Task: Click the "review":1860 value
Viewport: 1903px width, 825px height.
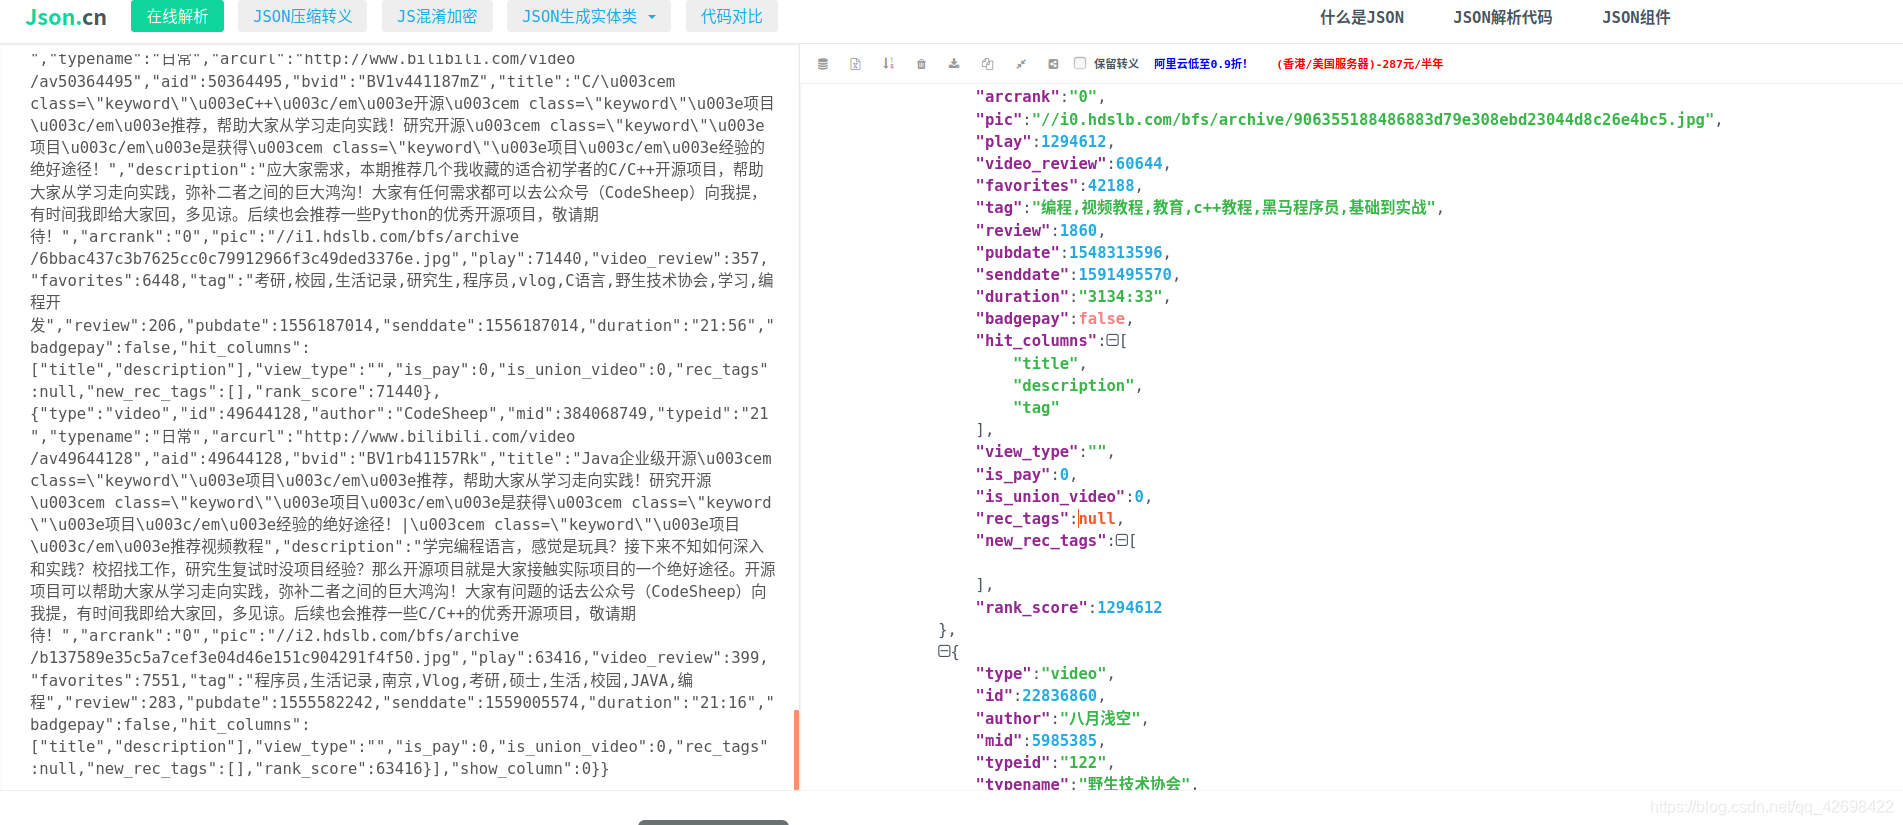Action: click(1078, 231)
